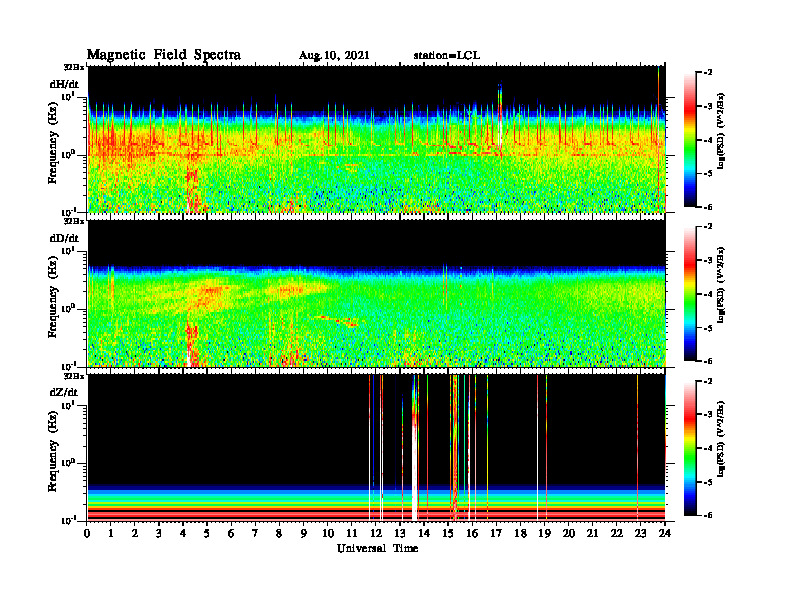
Task: Click the '-5' tick on dZ/dt color bar
Action: (x=708, y=482)
